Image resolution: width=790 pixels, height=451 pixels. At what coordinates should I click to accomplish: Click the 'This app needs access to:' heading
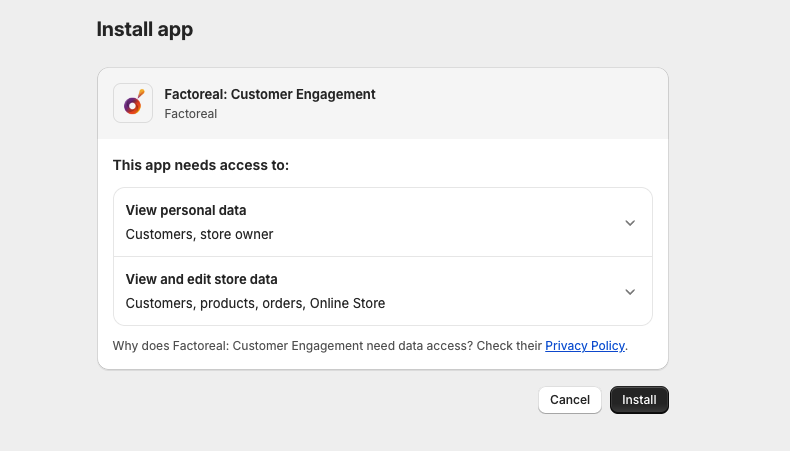201,165
